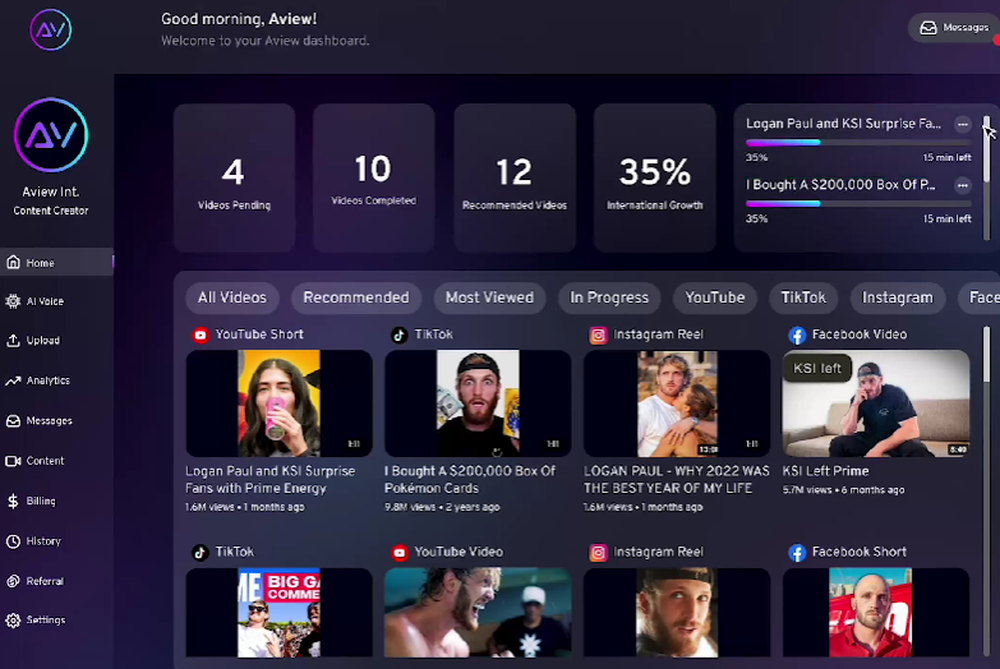
Task: Open I Bought A $200,000 Box title link
Action: click(x=470, y=480)
